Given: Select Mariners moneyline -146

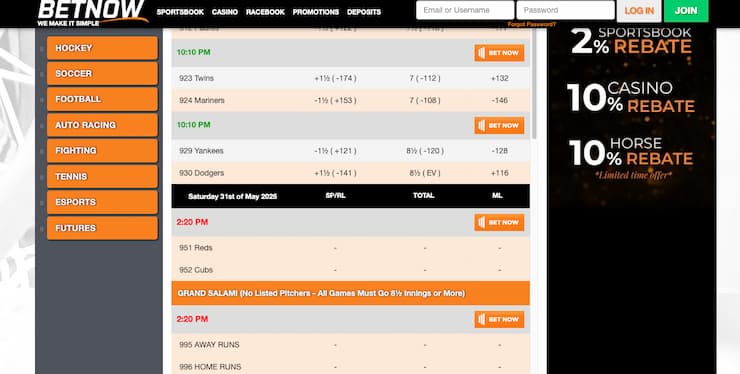Looking at the screenshot, I should click(499, 101).
